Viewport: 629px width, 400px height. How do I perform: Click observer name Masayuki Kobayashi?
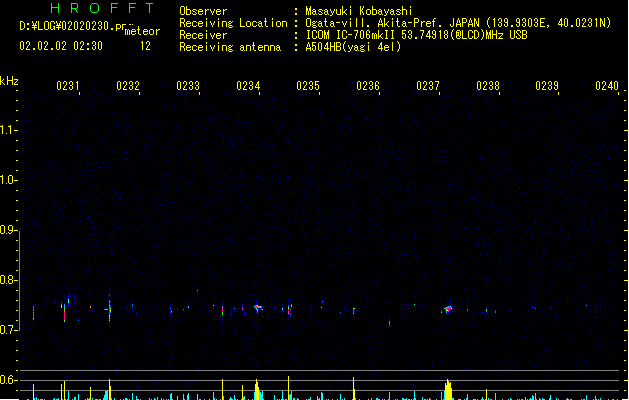click(359, 11)
